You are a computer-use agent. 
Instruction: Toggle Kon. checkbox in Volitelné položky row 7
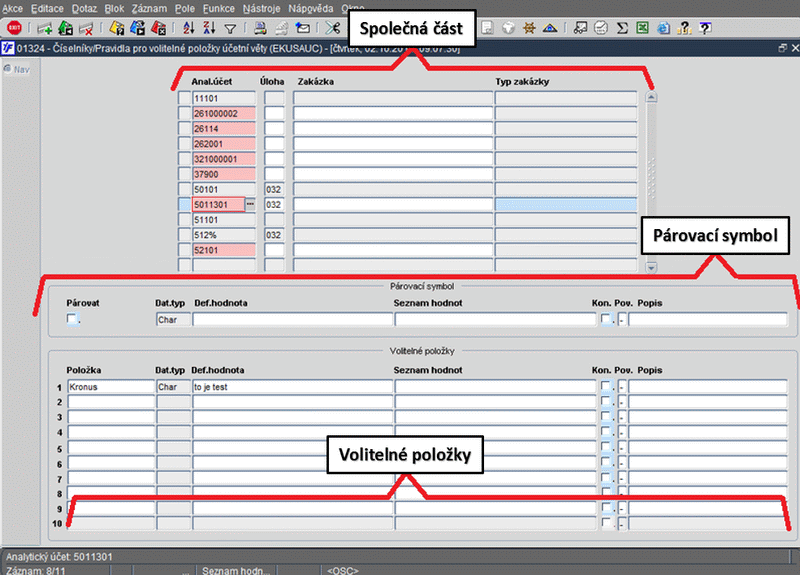(x=606, y=478)
